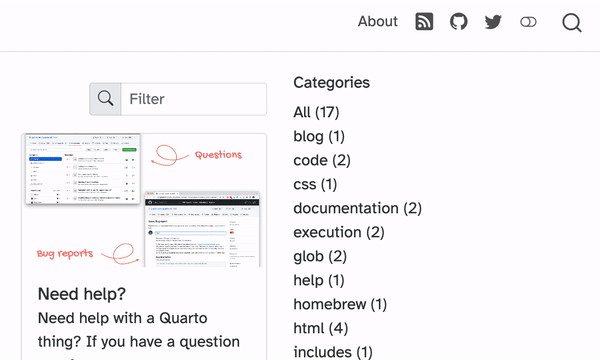
Task: Click the Categories heading
Action: point(331,83)
